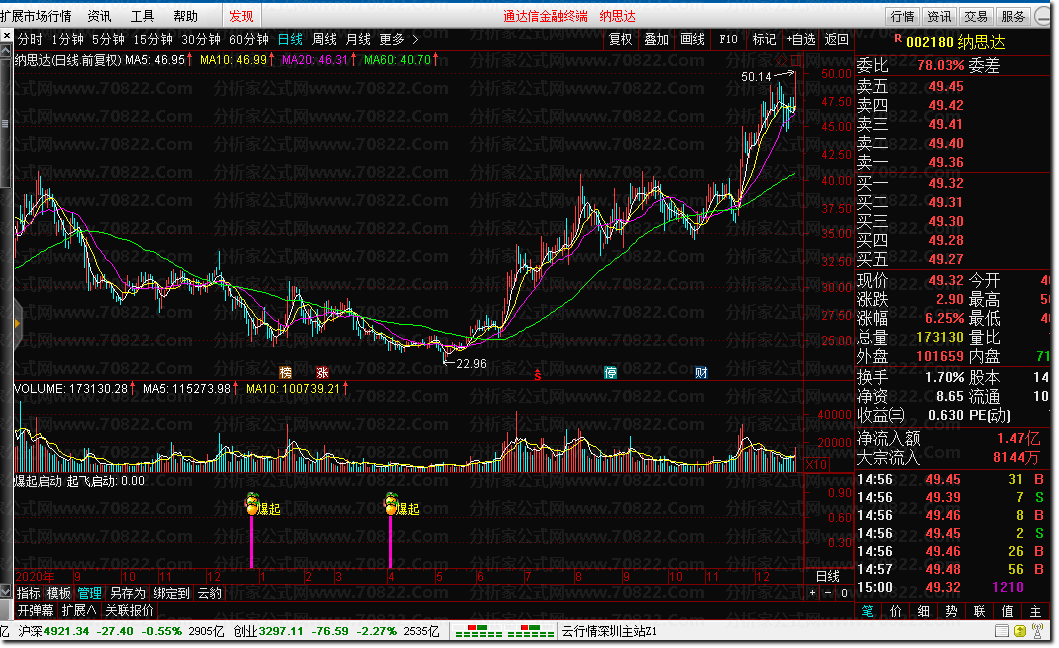The width and height of the screenshot is (1059, 648).
Task: Select the 日线 daily period
Action: [290, 40]
